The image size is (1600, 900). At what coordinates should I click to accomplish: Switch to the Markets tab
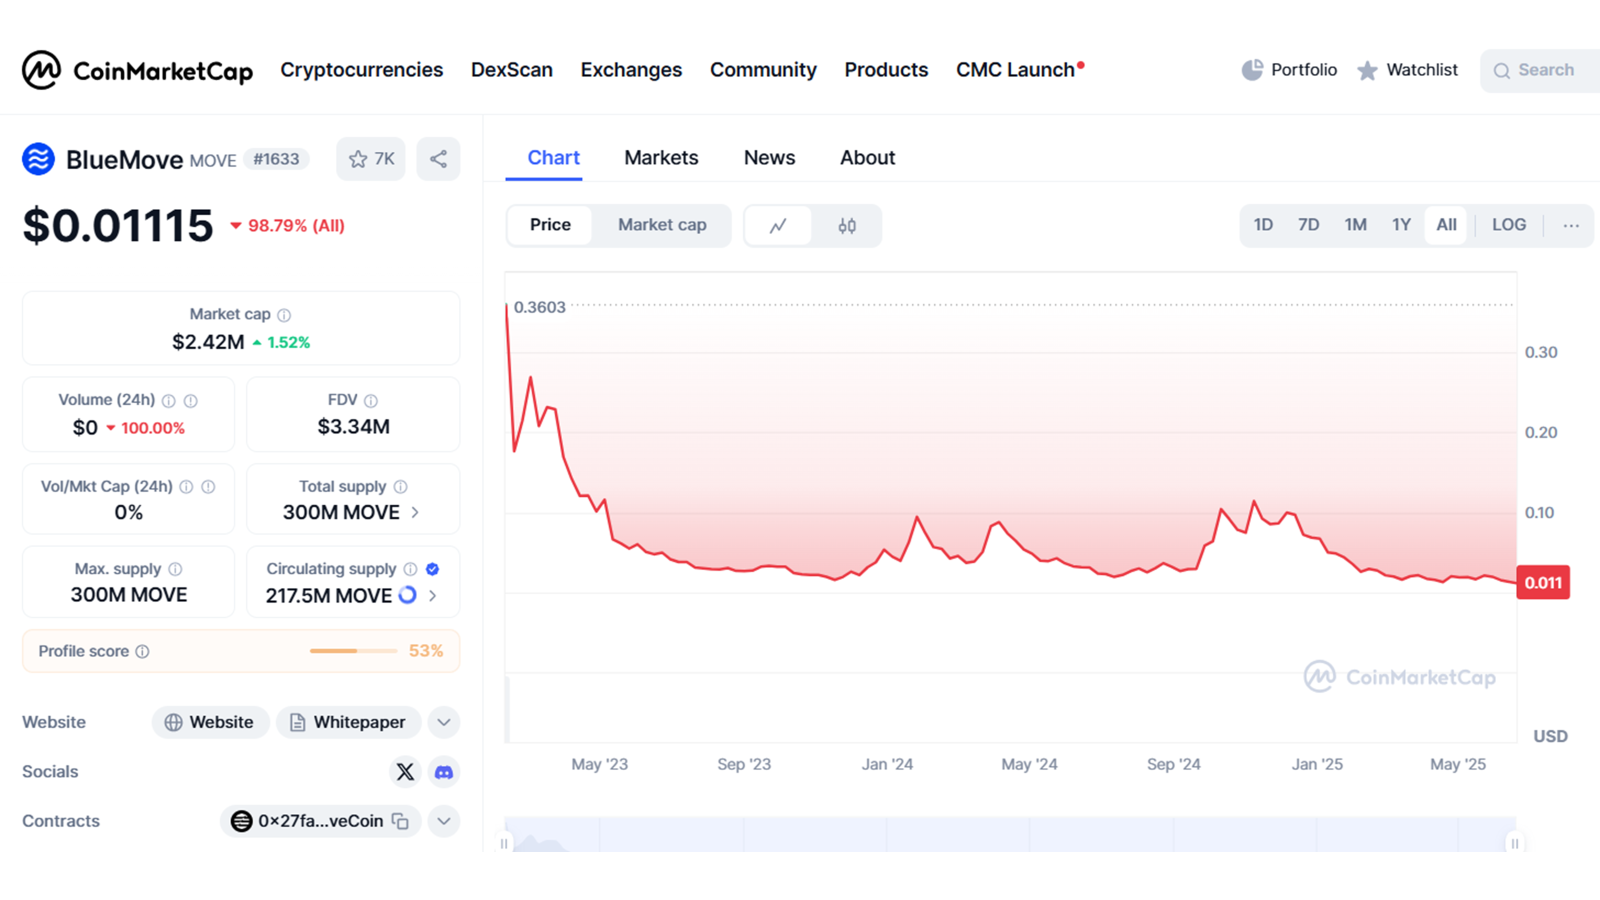click(661, 158)
